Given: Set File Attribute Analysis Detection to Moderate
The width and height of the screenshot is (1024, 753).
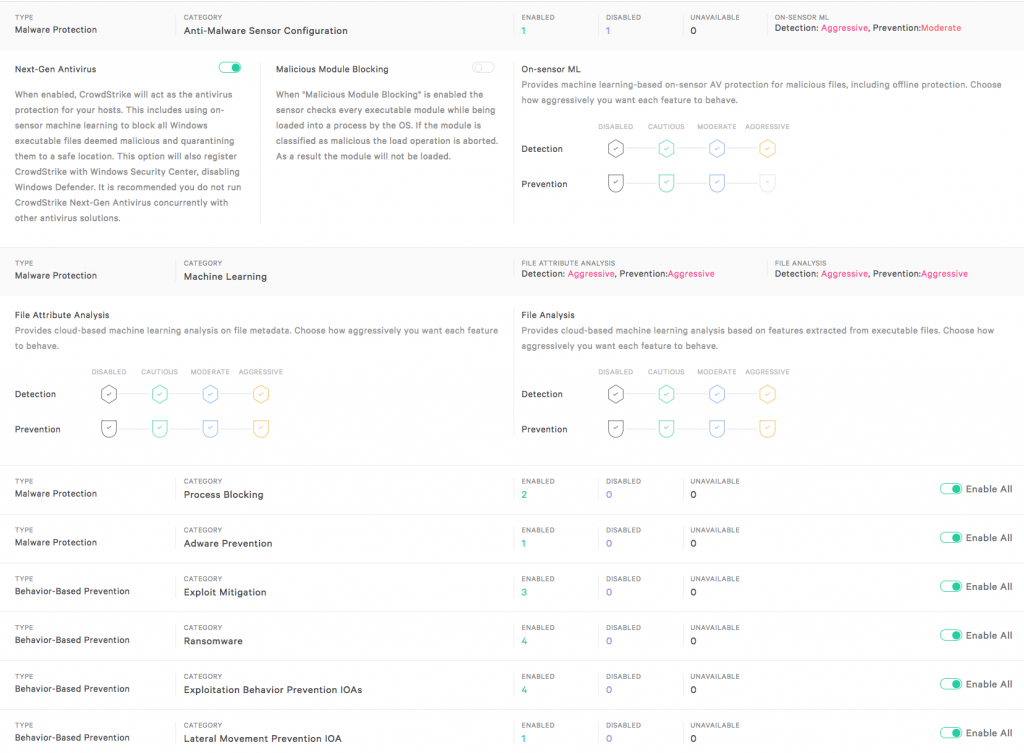Looking at the screenshot, I should click(210, 394).
